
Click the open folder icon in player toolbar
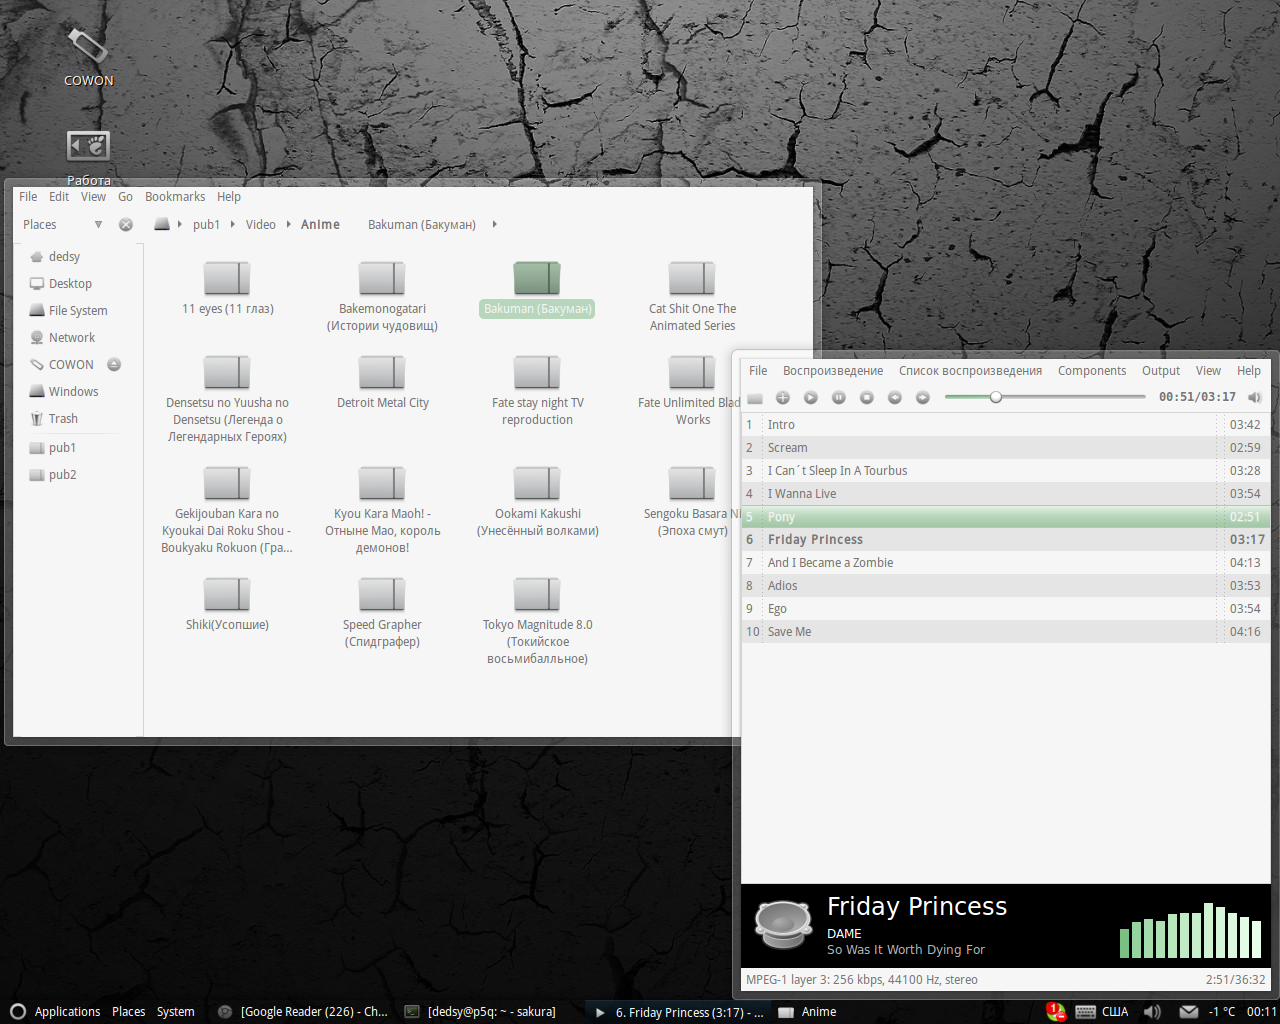coord(755,398)
